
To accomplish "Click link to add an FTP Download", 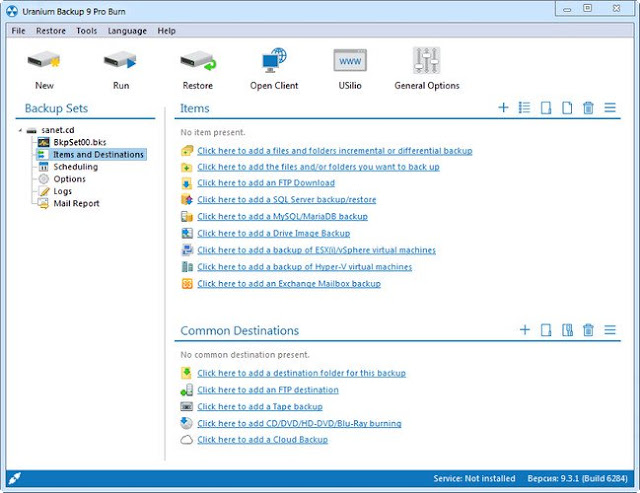I will tap(266, 183).
